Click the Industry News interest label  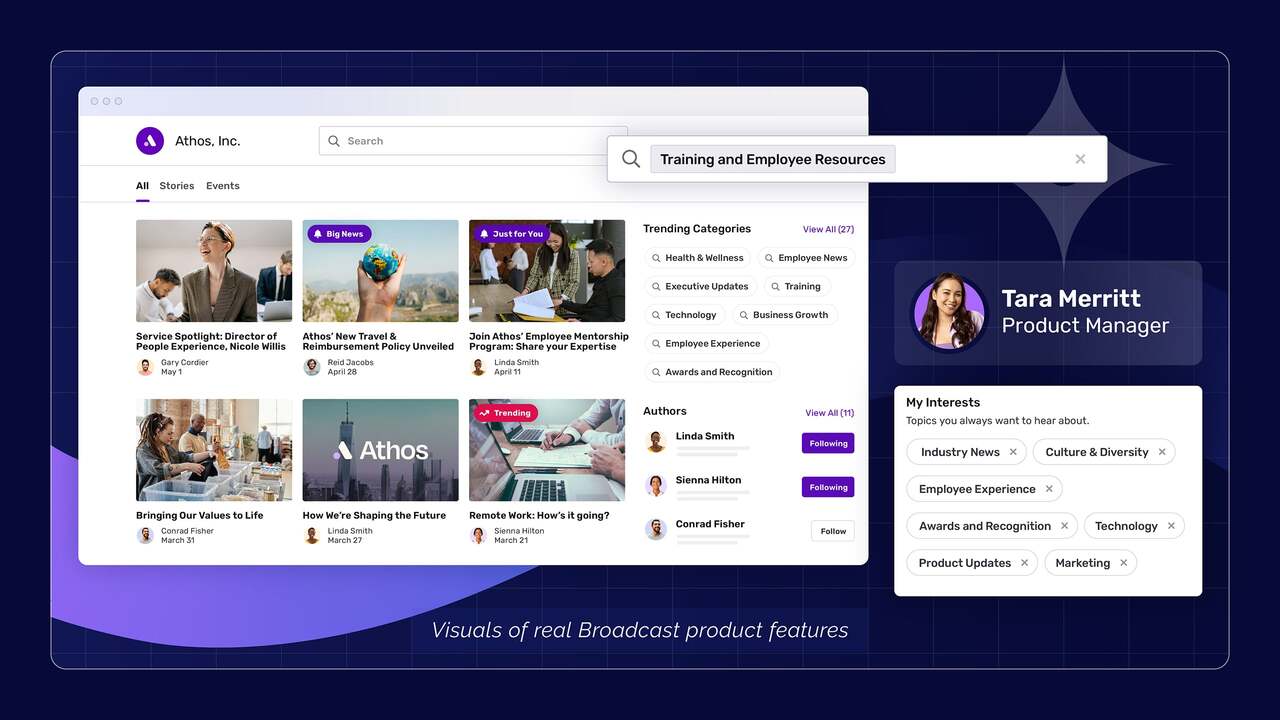coord(960,452)
